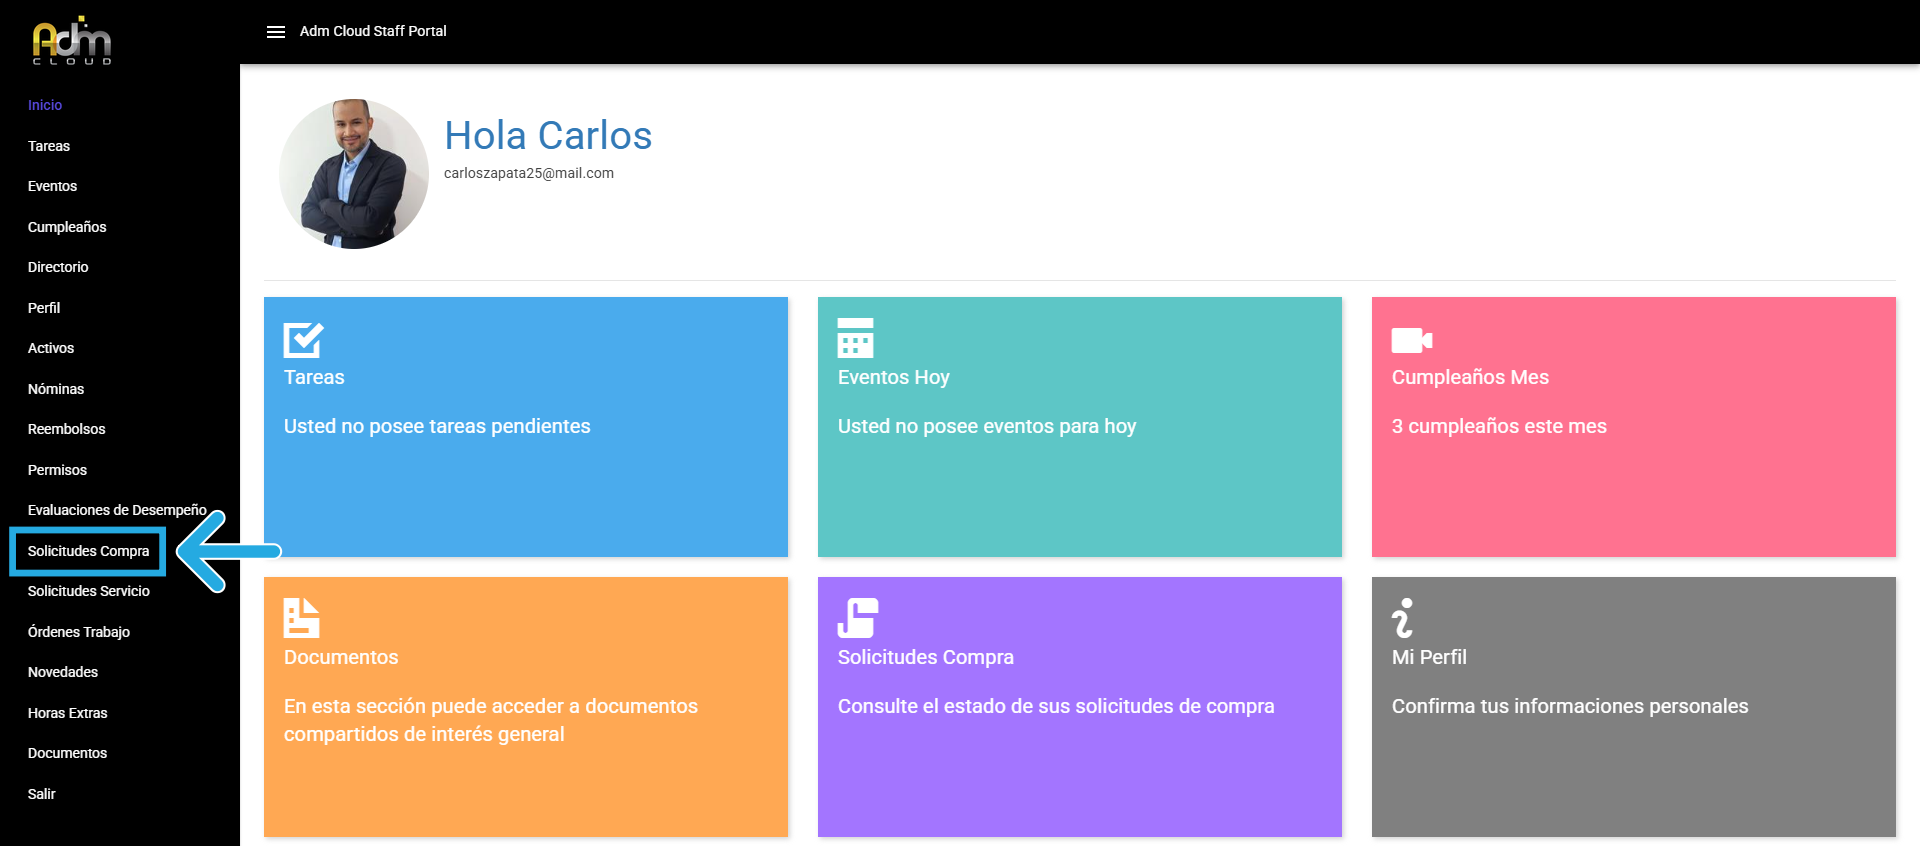Image resolution: width=1920 pixels, height=846 pixels.
Task: Click the Eventos Hoy calendar icon
Action: (855, 338)
